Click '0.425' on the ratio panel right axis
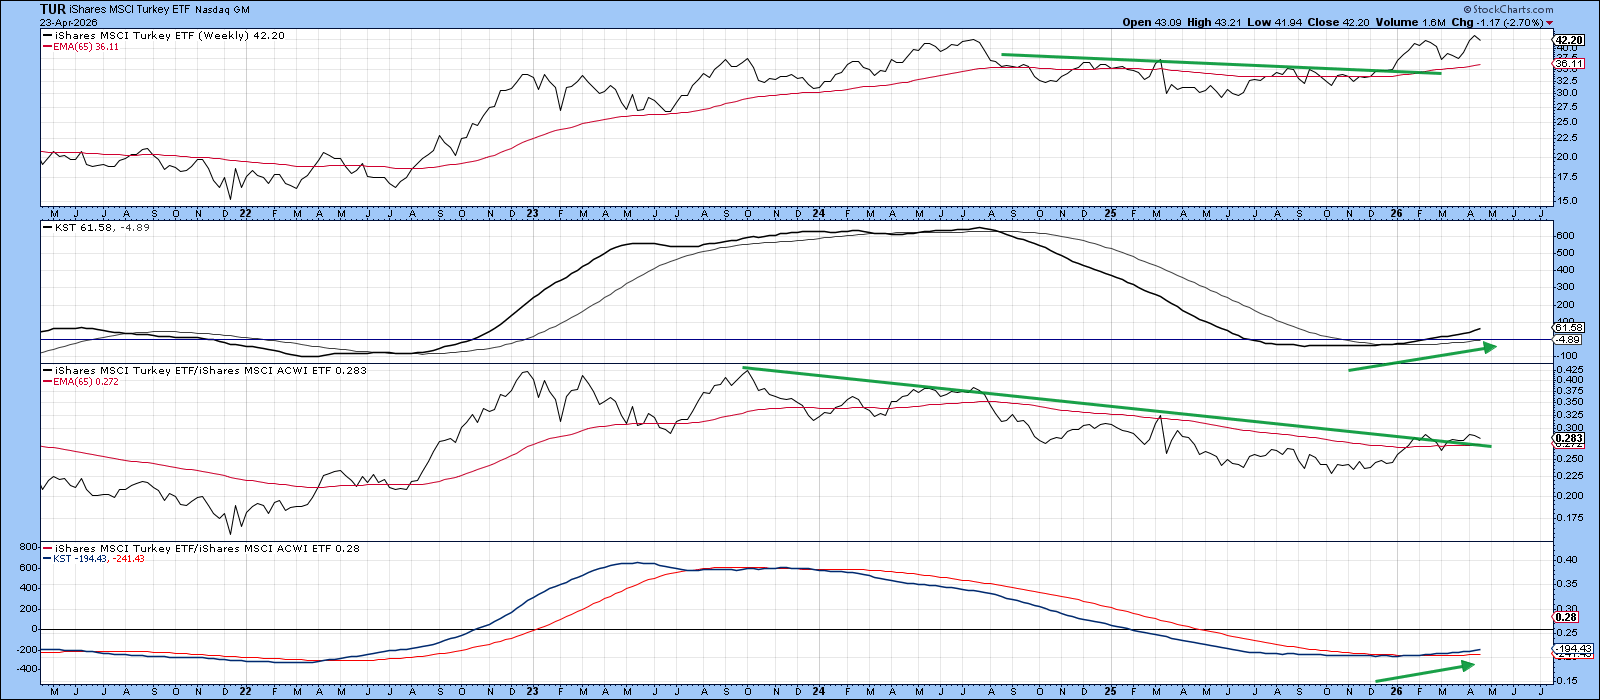This screenshot has width=1600, height=700. (x=1570, y=369)
